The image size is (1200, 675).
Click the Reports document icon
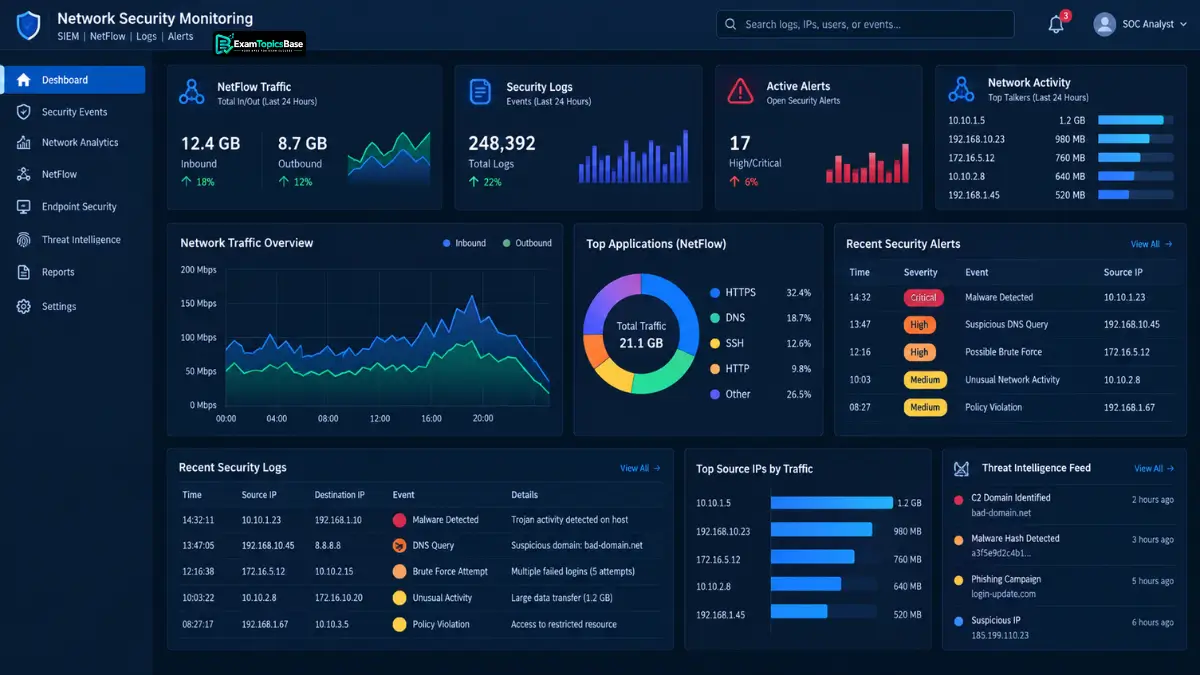(x=24, y=272)
